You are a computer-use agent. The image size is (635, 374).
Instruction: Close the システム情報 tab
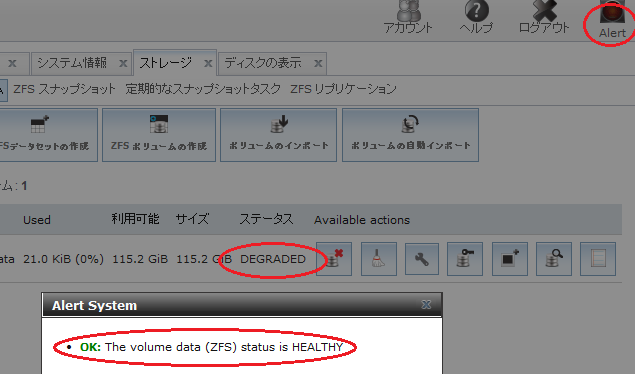click(123, 64)
